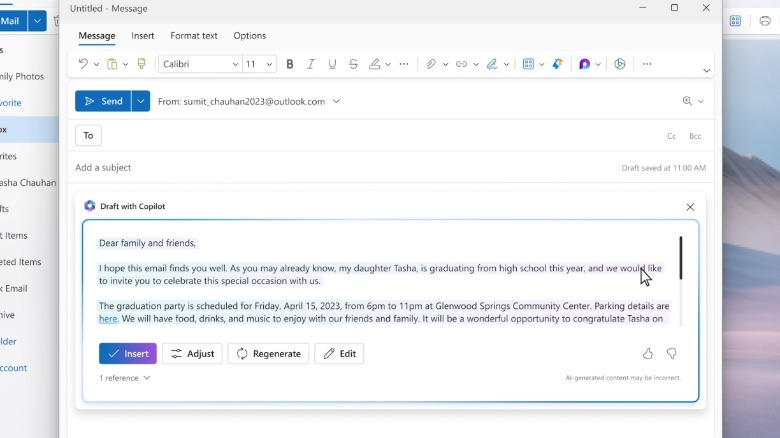Click the Apps grid icon in toolbar
This screenshot has width=780, height=438.
528,64
